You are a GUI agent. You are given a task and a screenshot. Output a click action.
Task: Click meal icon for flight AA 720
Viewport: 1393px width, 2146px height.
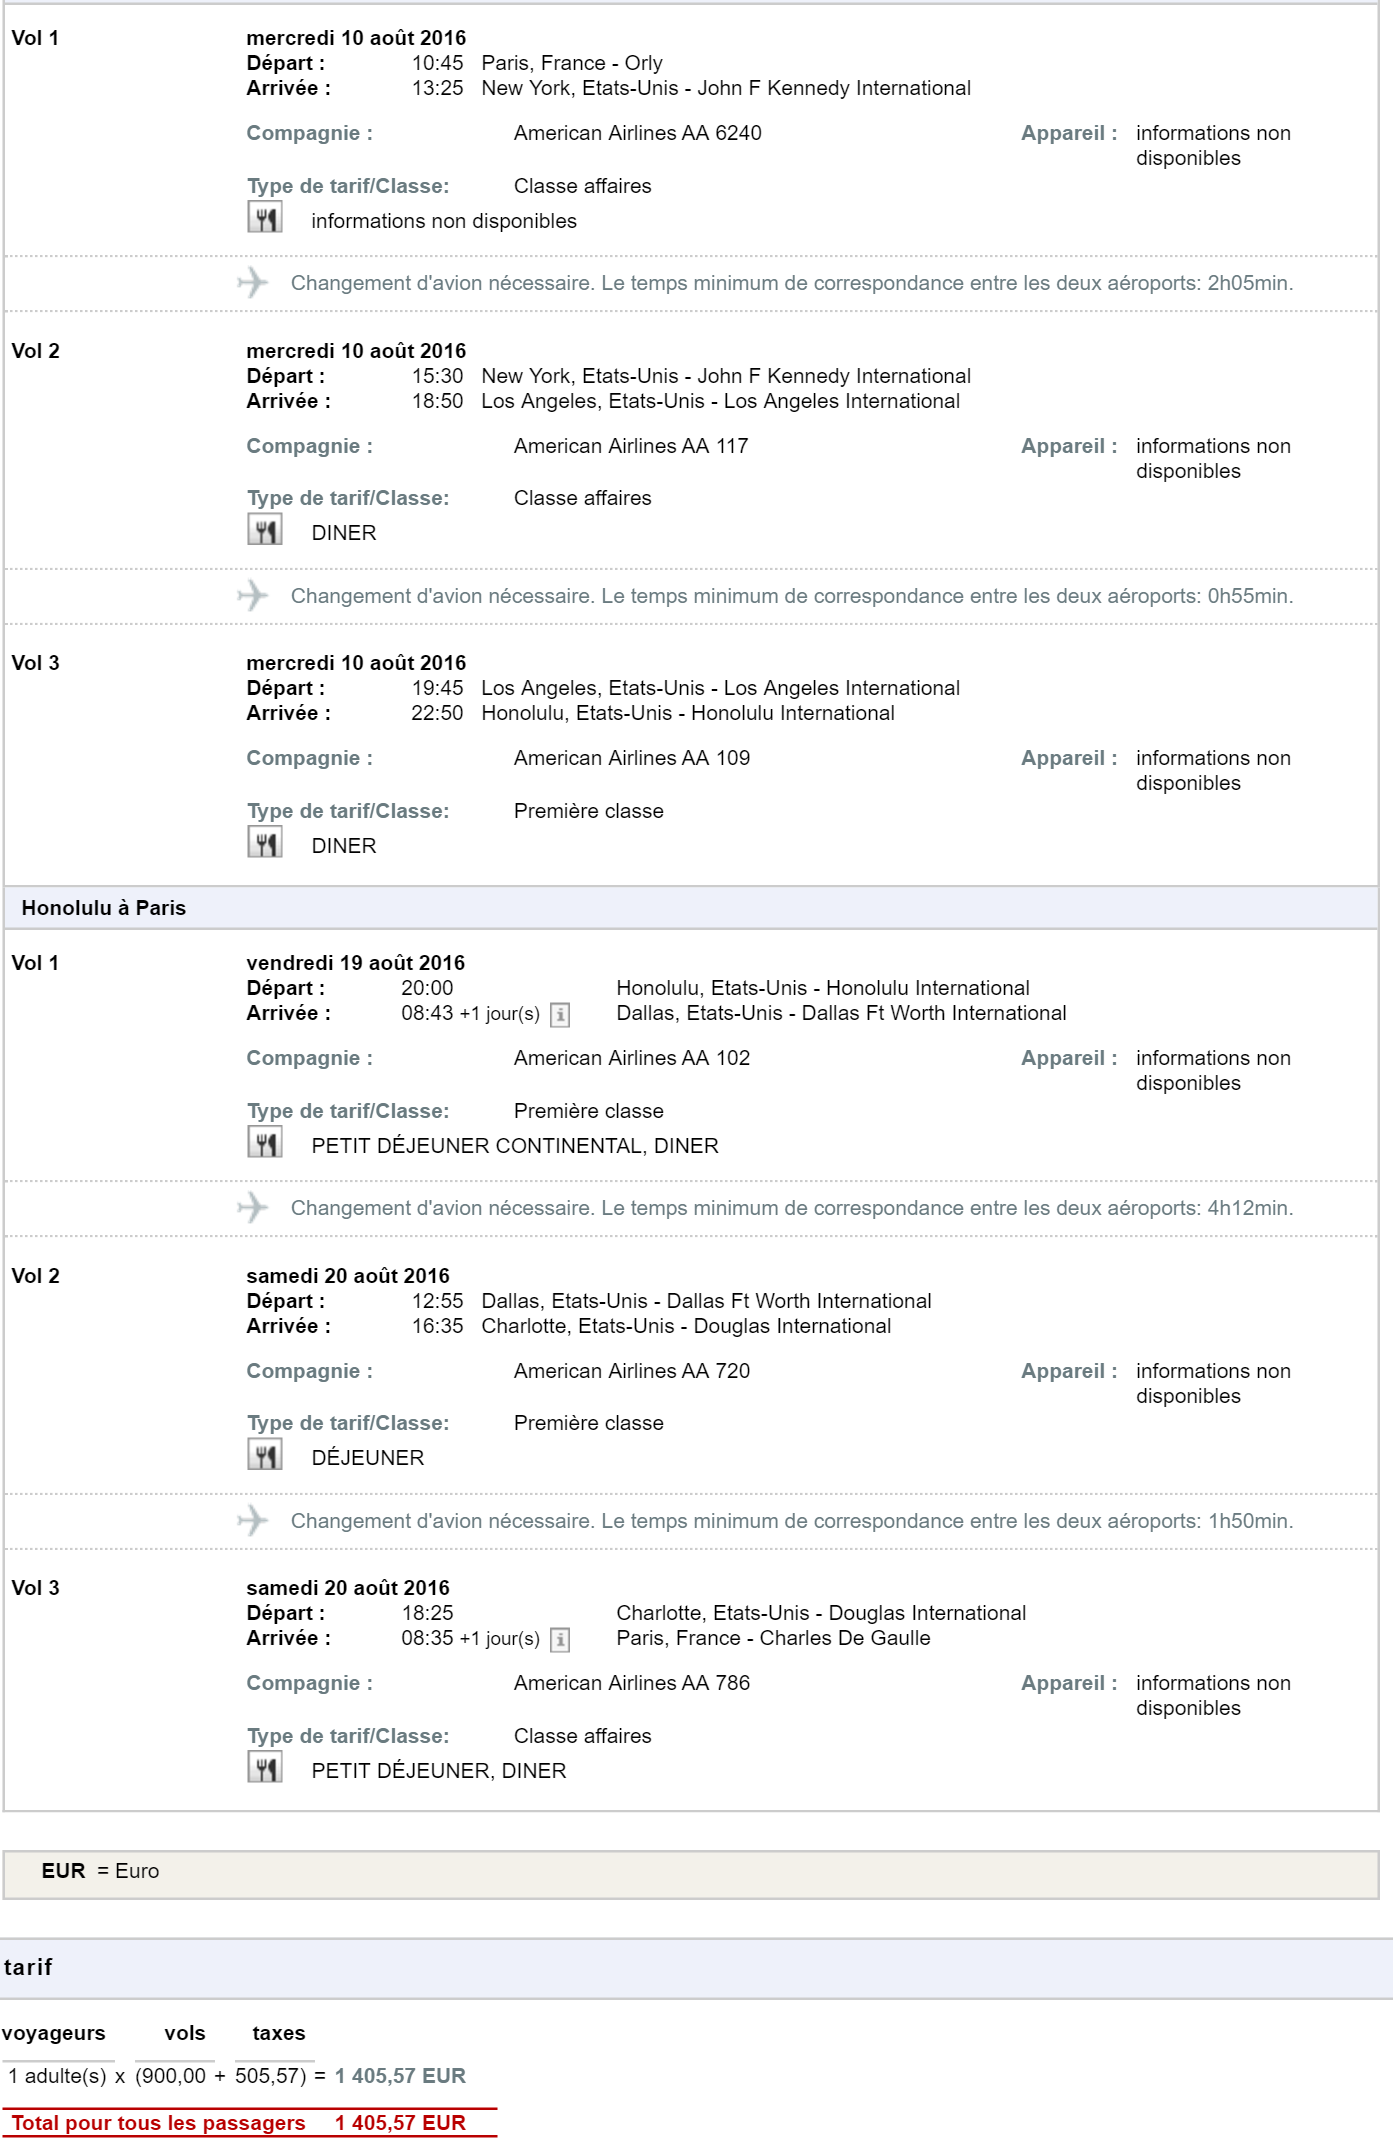265,1454
